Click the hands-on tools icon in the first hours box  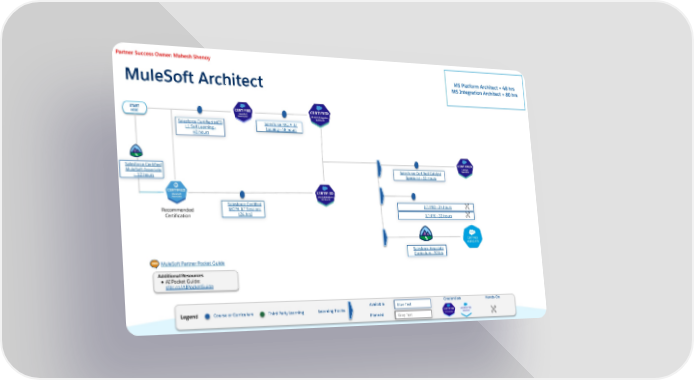(x=467, y=207)
